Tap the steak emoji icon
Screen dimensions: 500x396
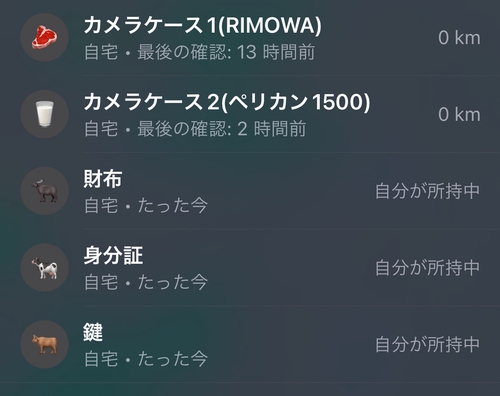44,37
